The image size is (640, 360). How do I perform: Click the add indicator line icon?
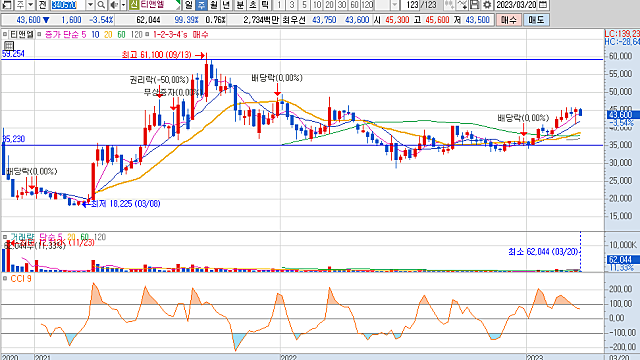click(462, 5)
